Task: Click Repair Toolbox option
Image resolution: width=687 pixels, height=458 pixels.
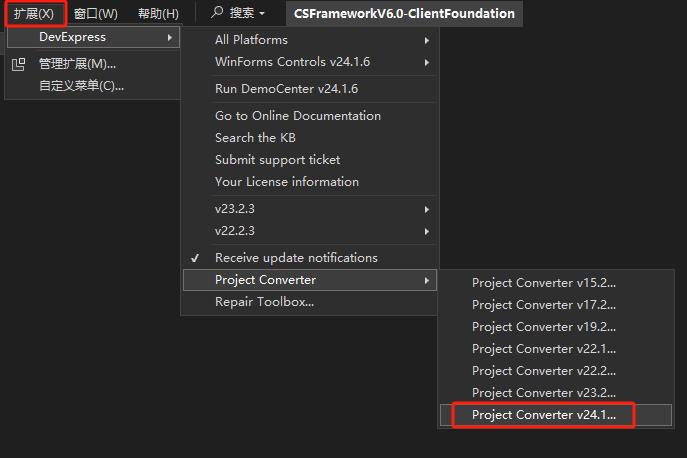Action: 264,302
